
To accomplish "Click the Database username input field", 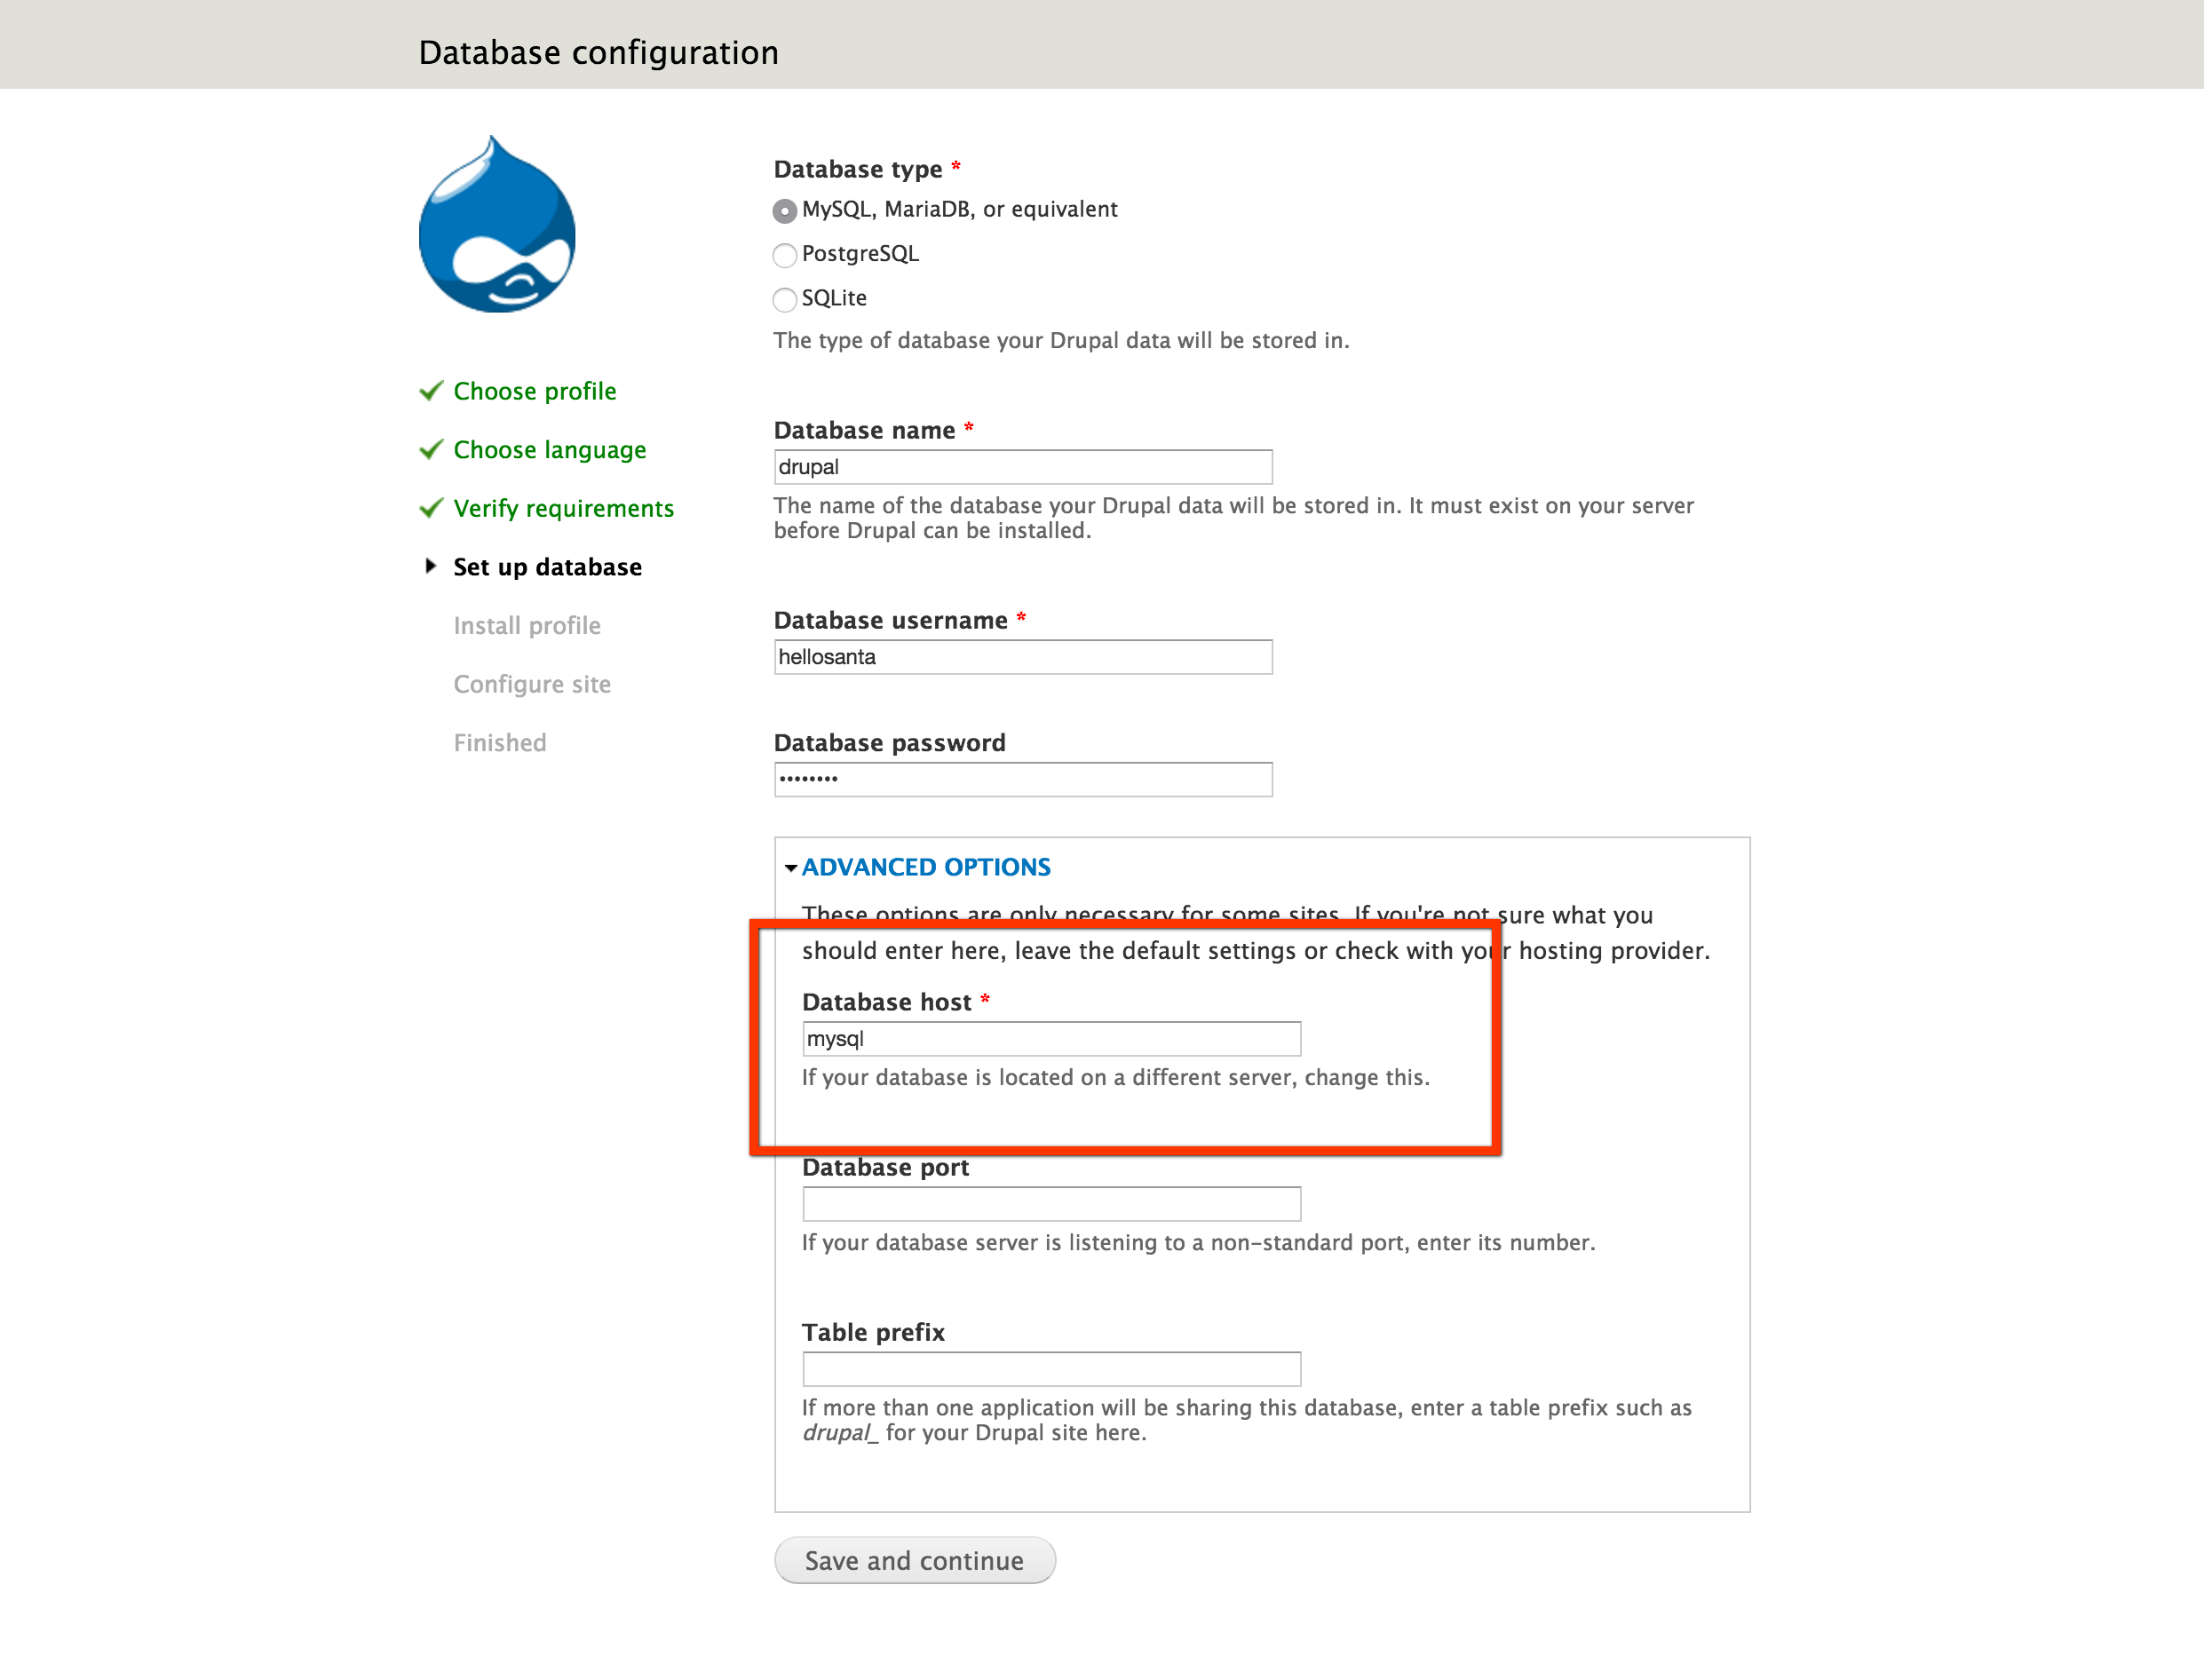I will pos(1023,657).
